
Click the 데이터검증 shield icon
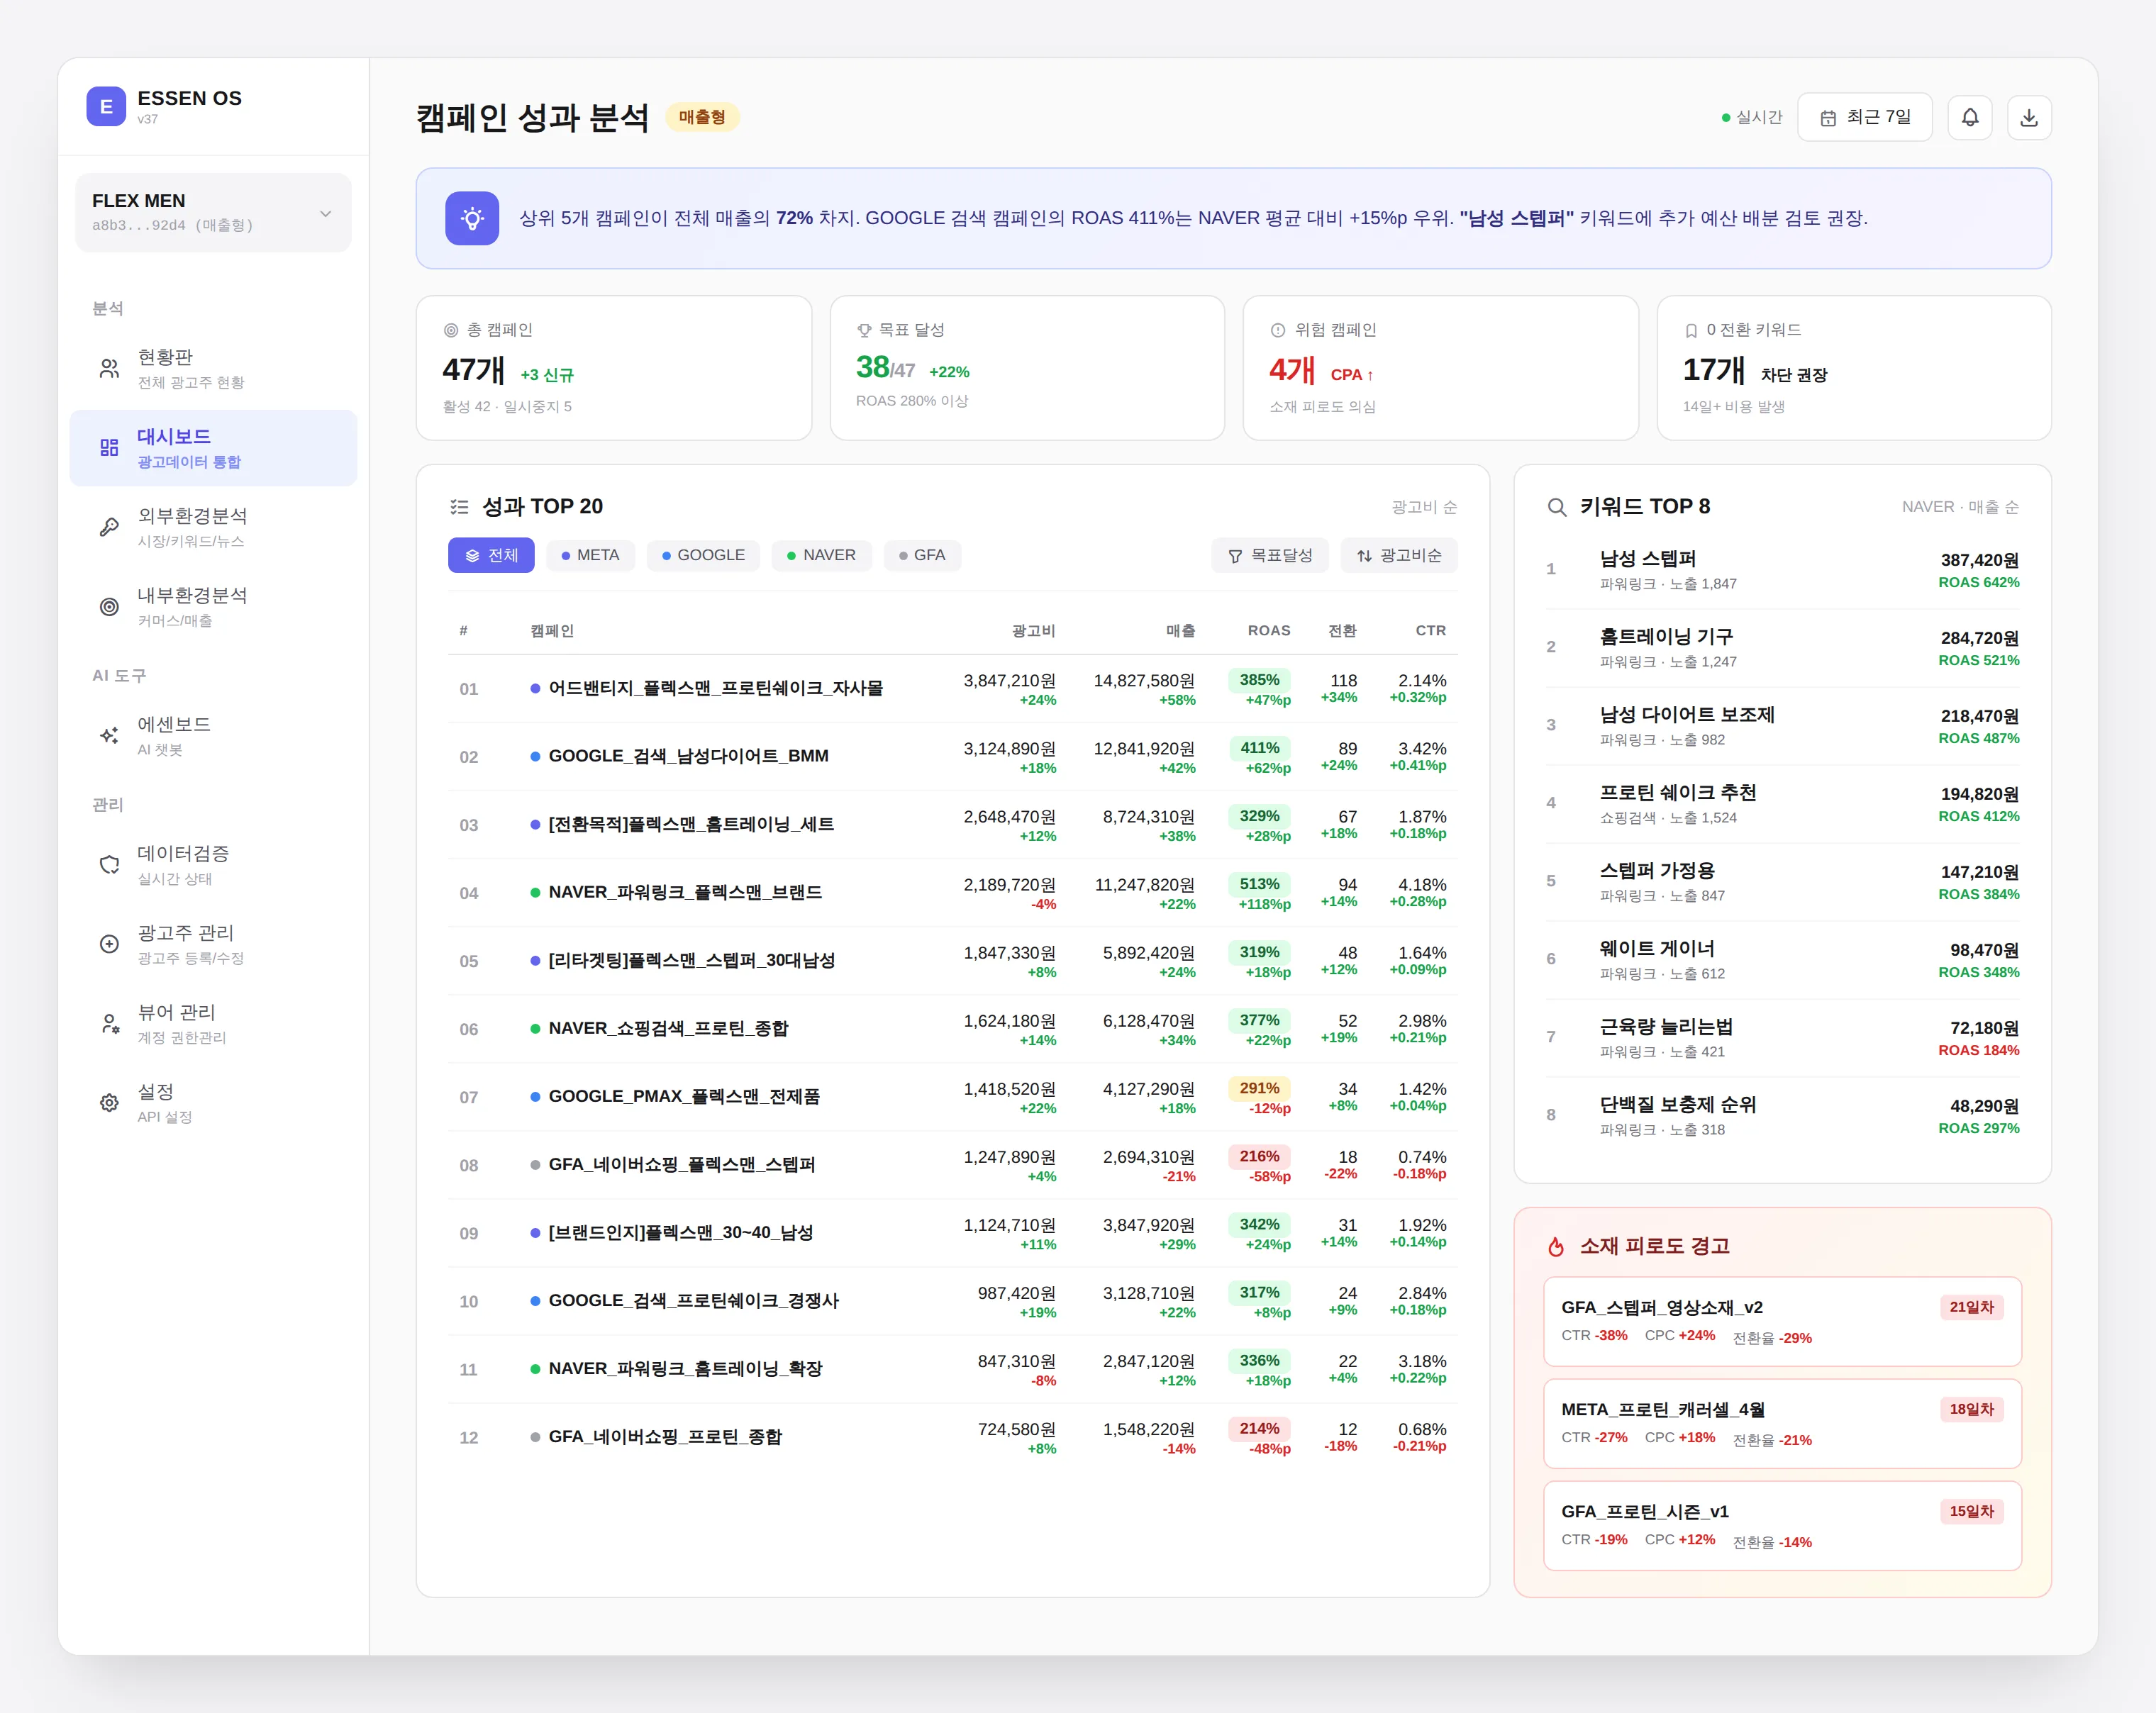point(109,864)
